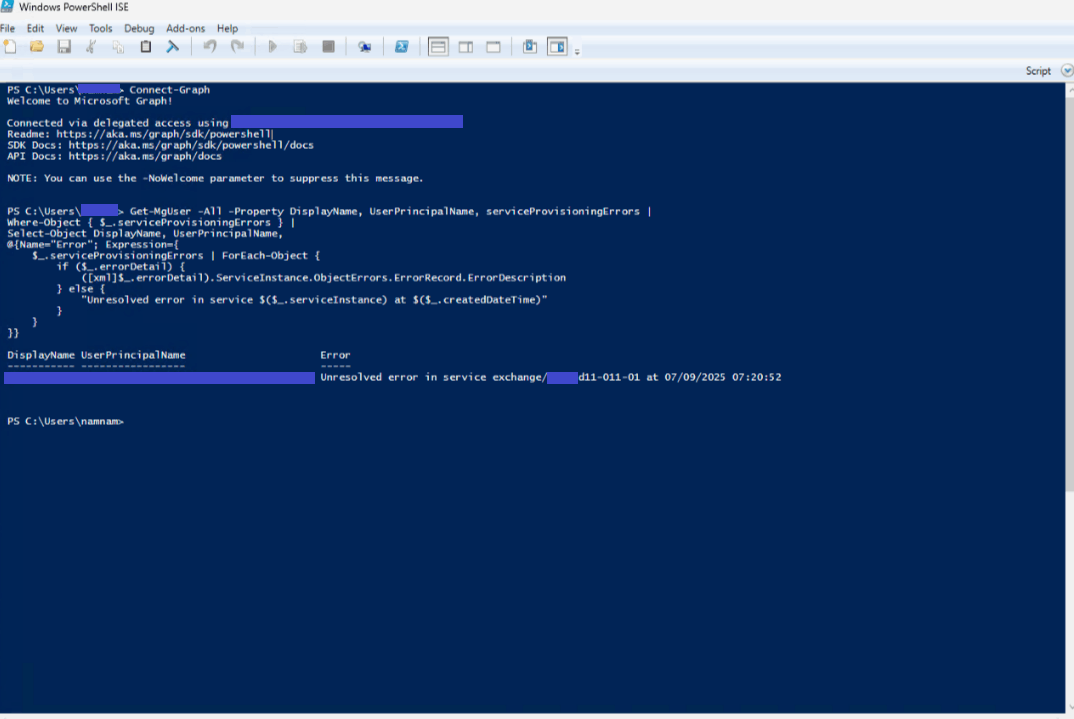Run the script with the green play icon
This screenshot has width=1074, height=719.
[271, 46]
